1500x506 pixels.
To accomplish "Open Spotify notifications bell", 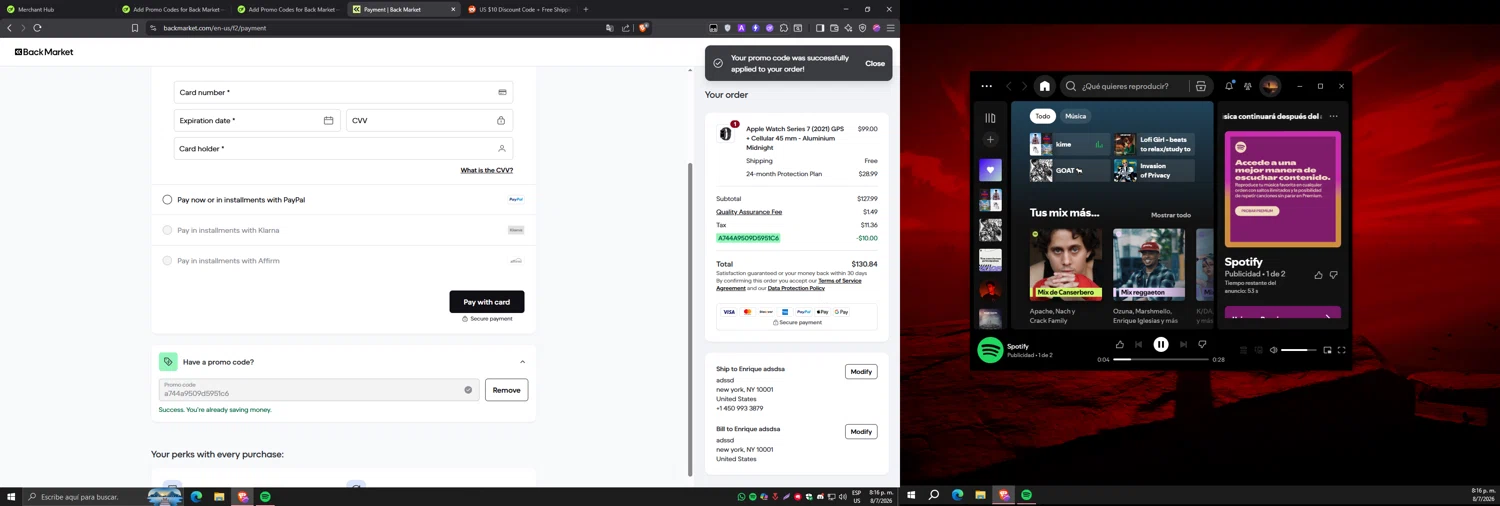I will tap(1229, 86).
